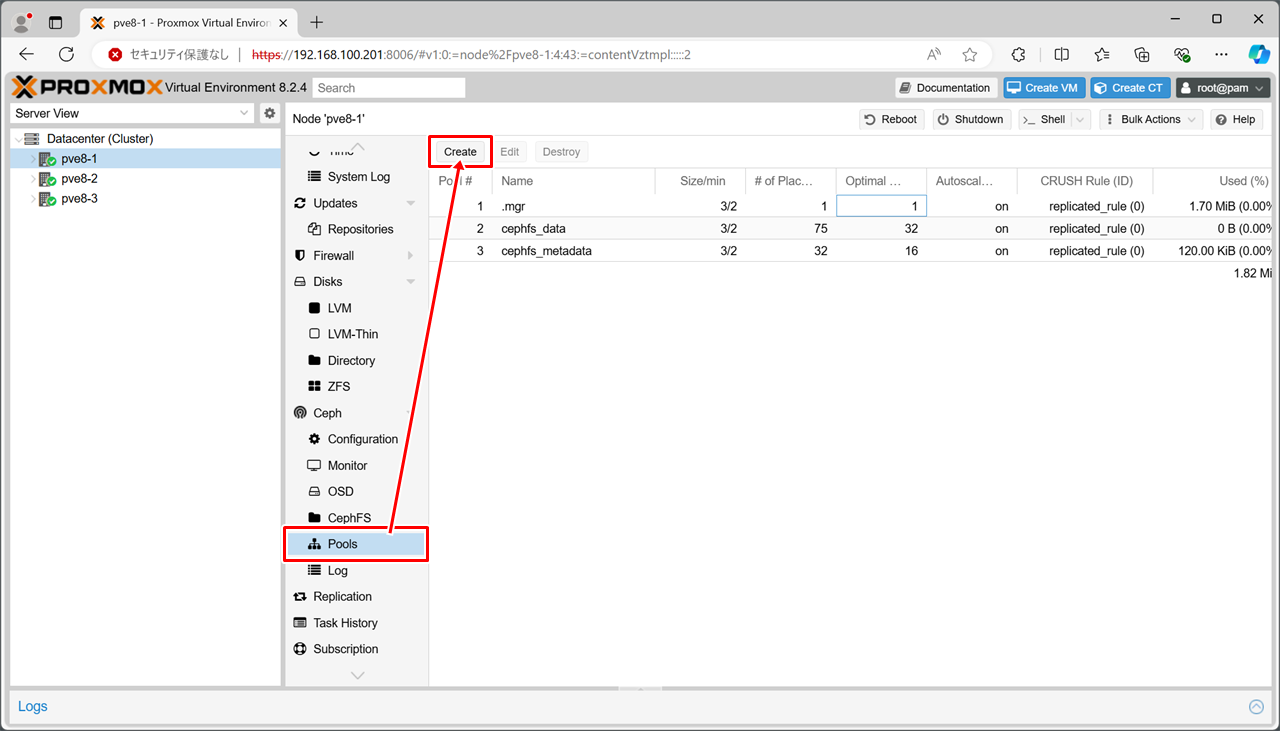This screenshot has width=1280, height=731.
Task: Open the browser extensions puzzle icon
Action: pyautogui.click(x=1019, y=55)
